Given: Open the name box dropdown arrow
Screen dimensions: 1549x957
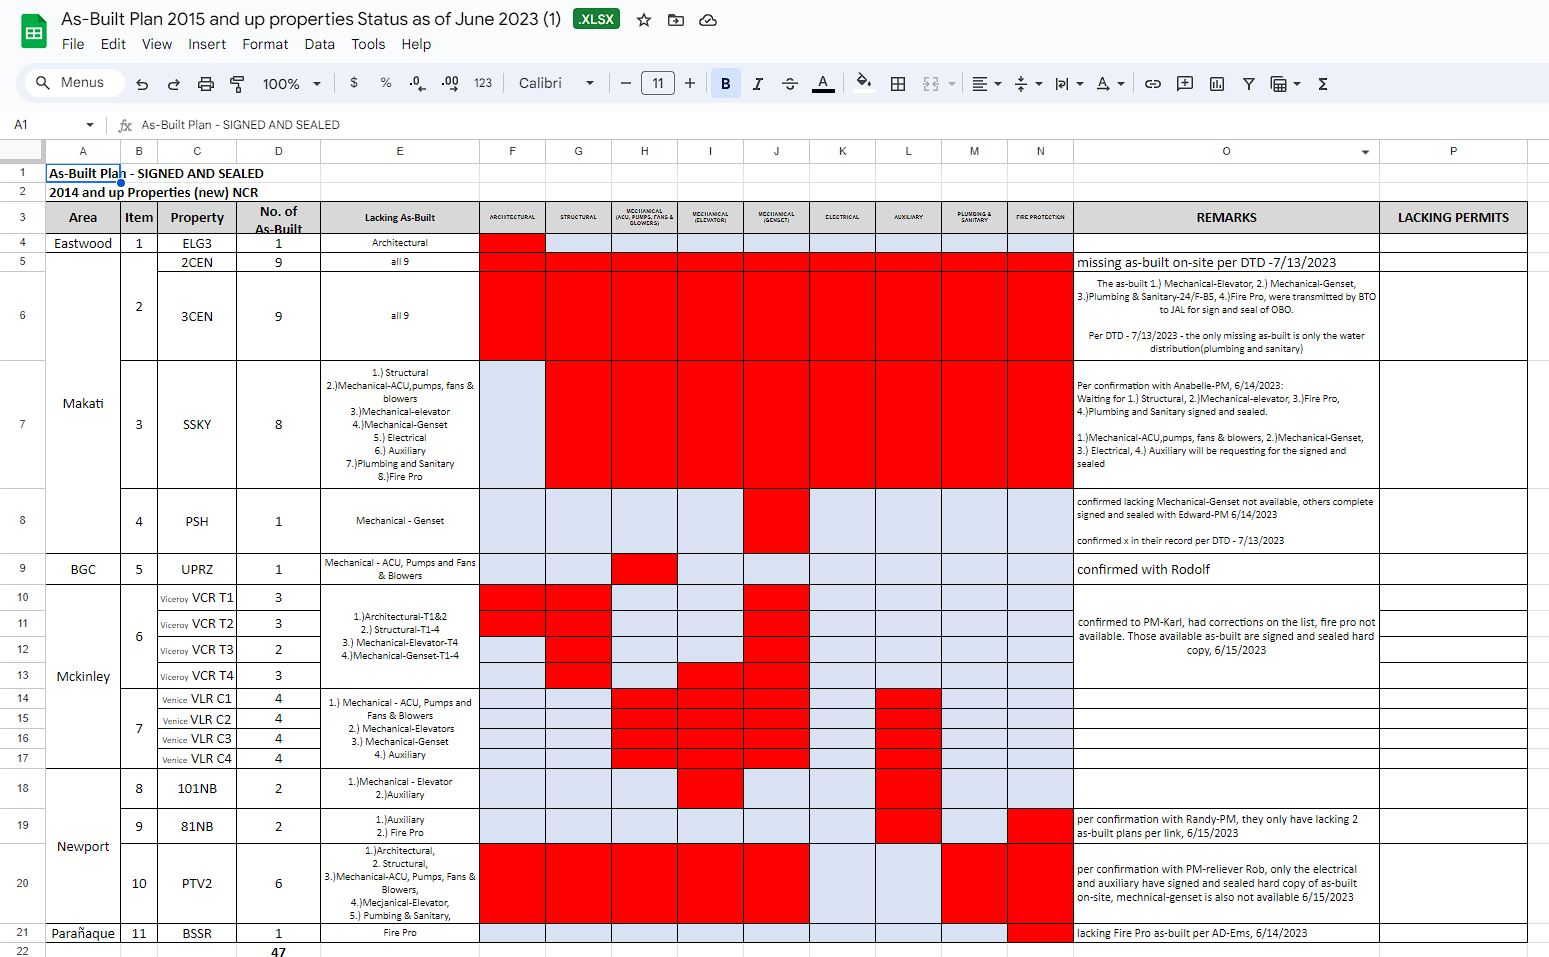Looking at the screenshot, I should pos(90,125).
